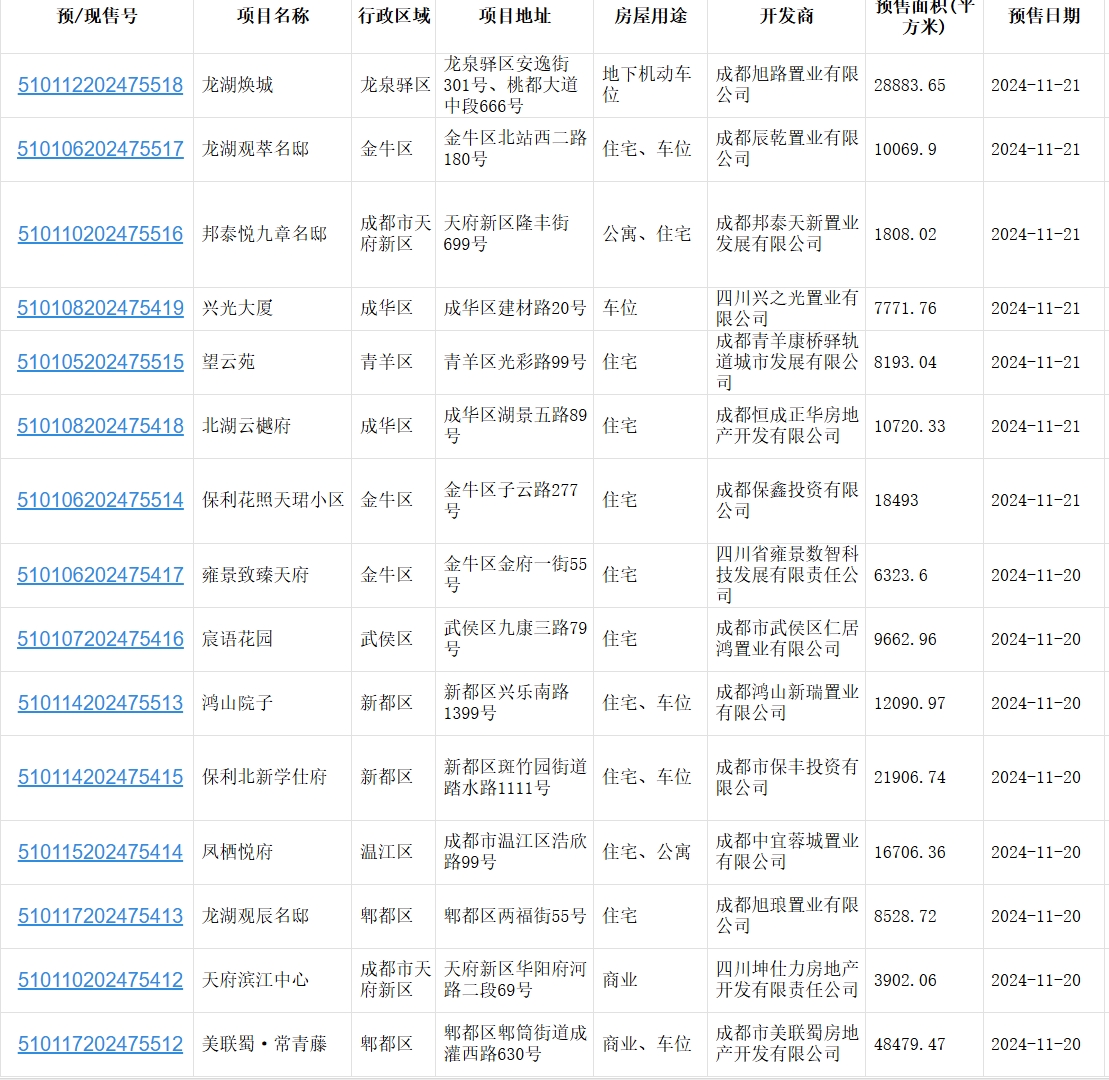Open presale link 510106202475417
The width and height of the screenshot is (1109, 1080).
click(x=100, y=575)
